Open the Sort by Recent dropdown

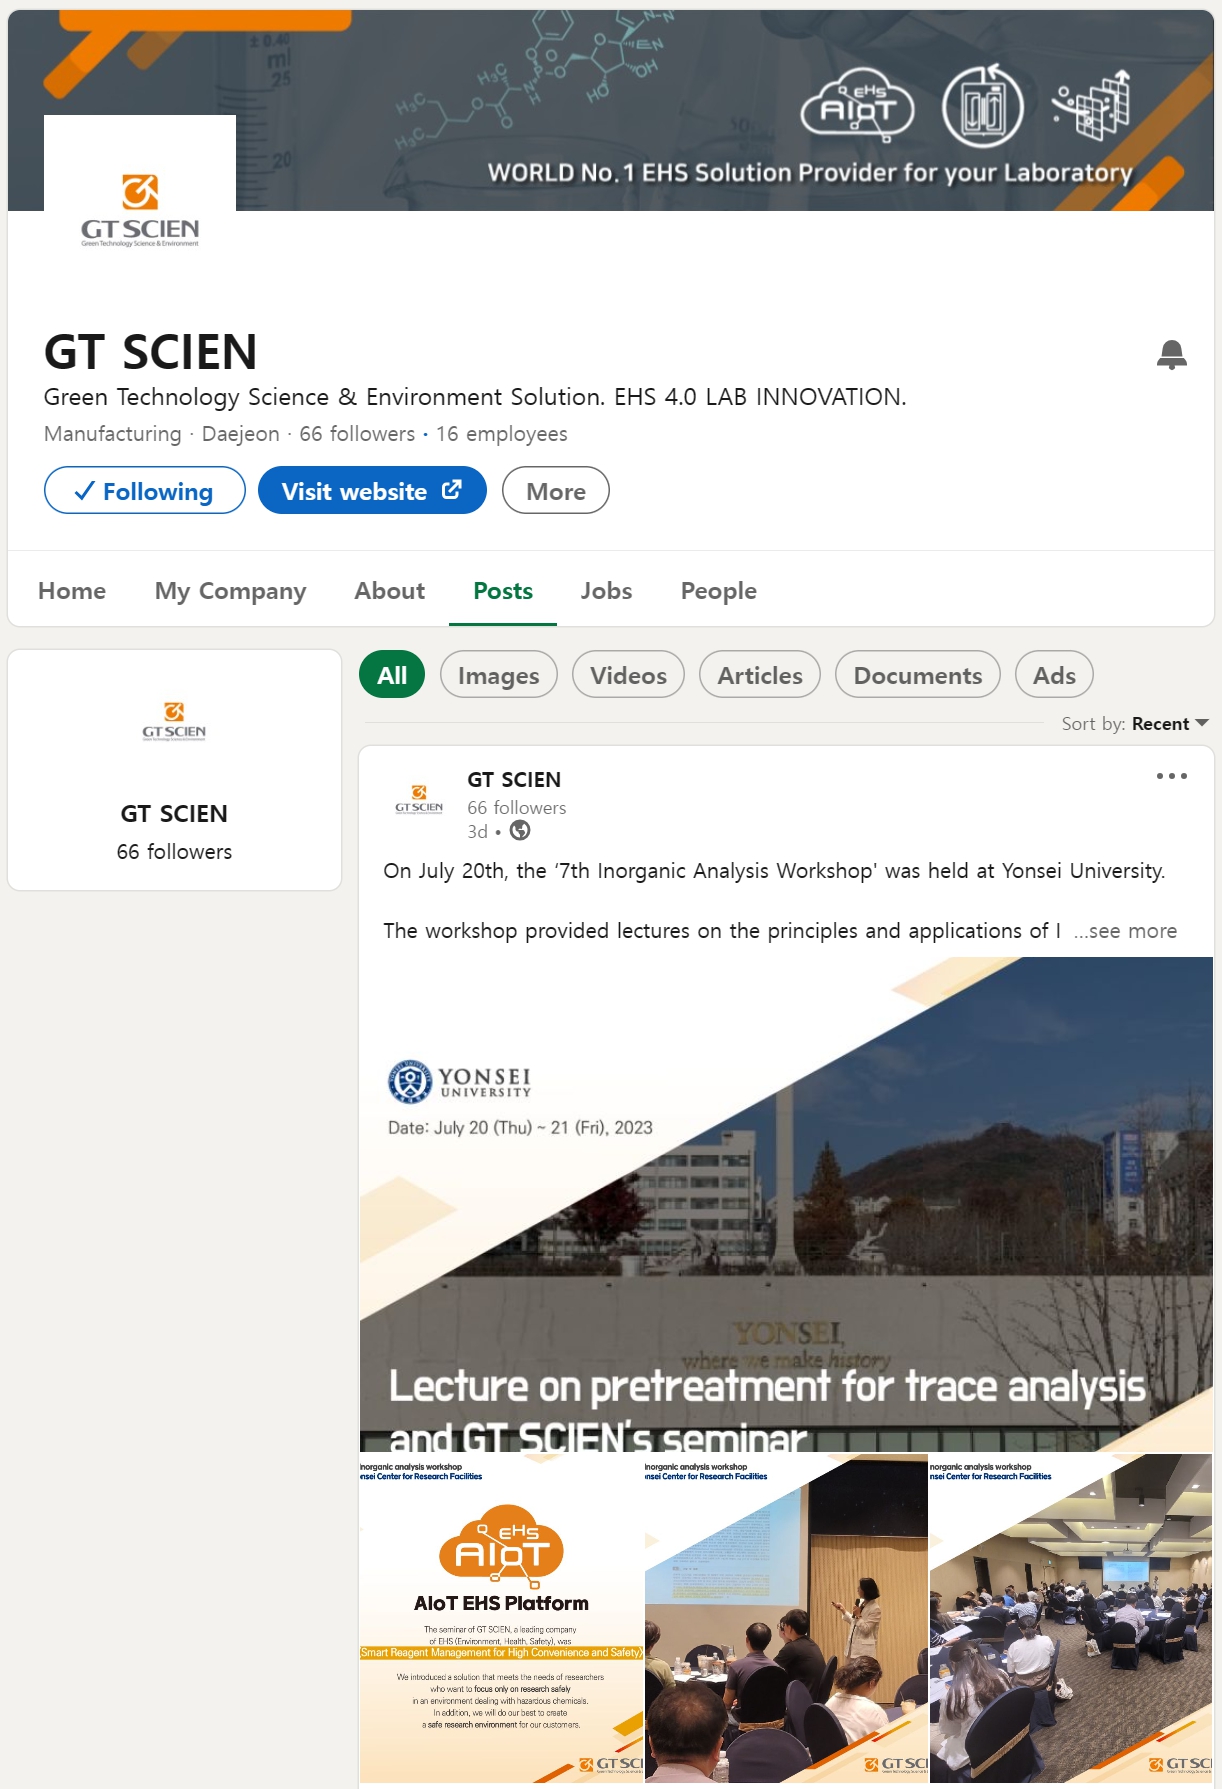[1135, 724]
